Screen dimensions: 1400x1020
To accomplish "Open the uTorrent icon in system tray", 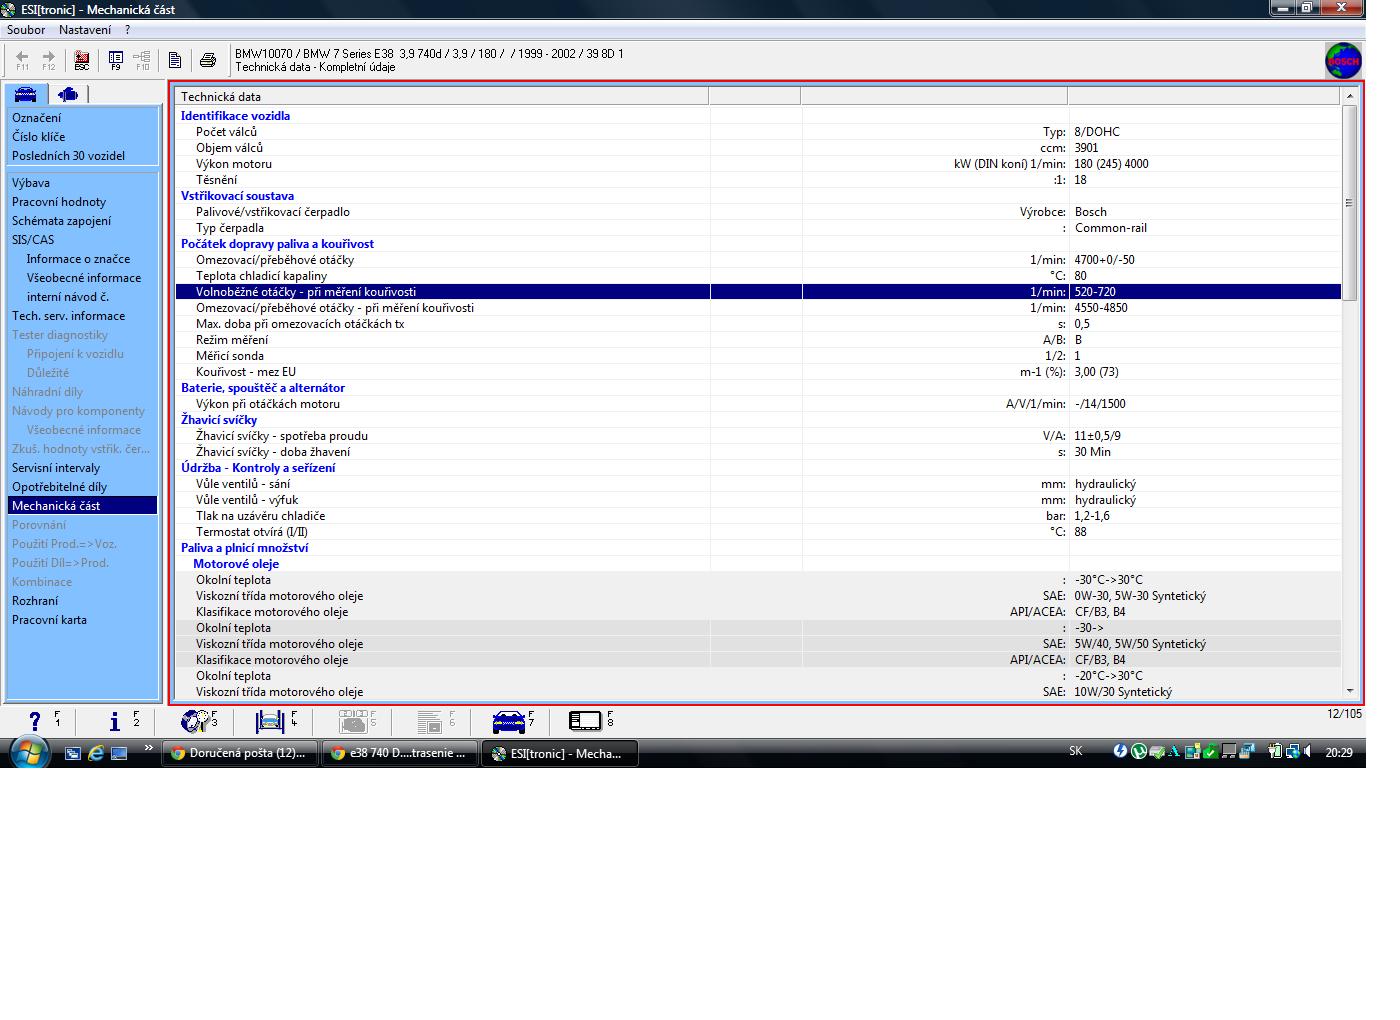I will (x=1138, y=752).
